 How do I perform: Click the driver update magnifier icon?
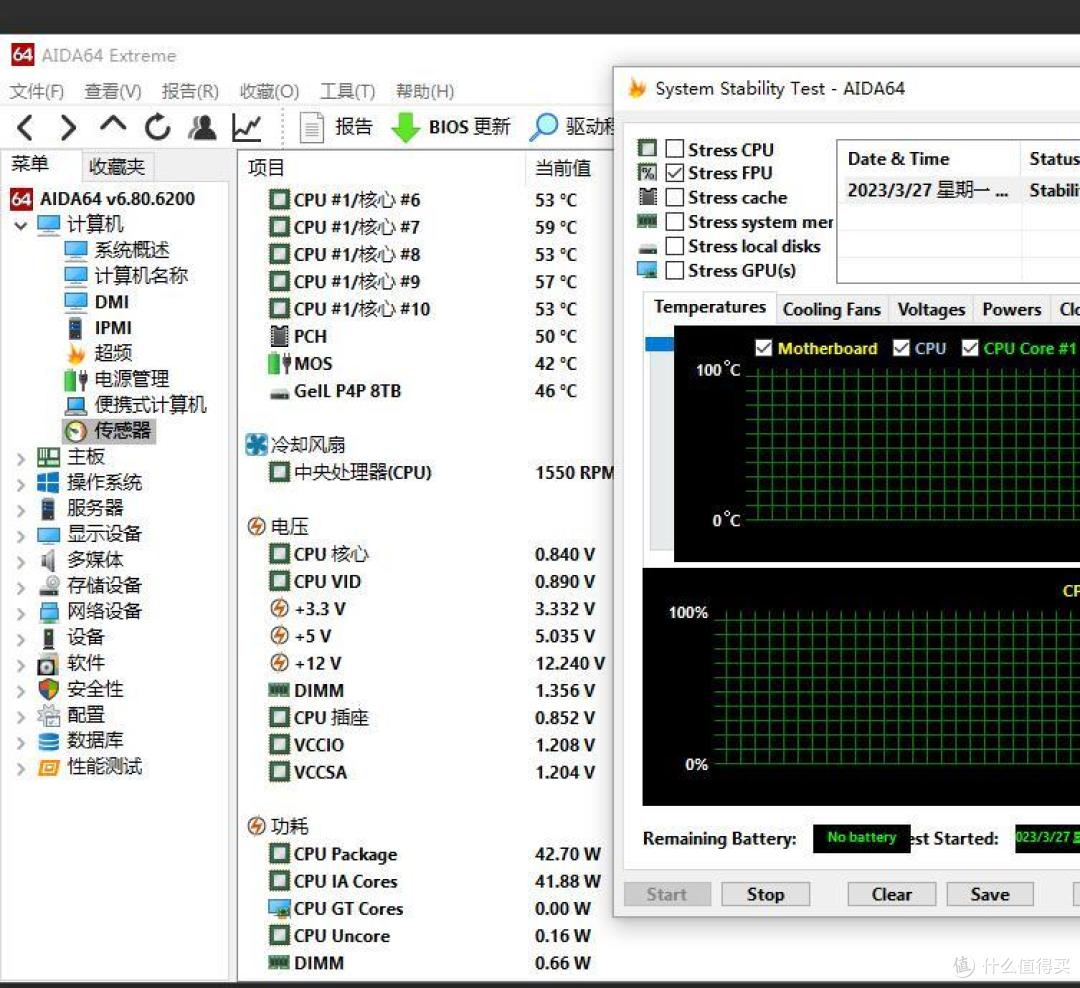[x=543, y=127]
